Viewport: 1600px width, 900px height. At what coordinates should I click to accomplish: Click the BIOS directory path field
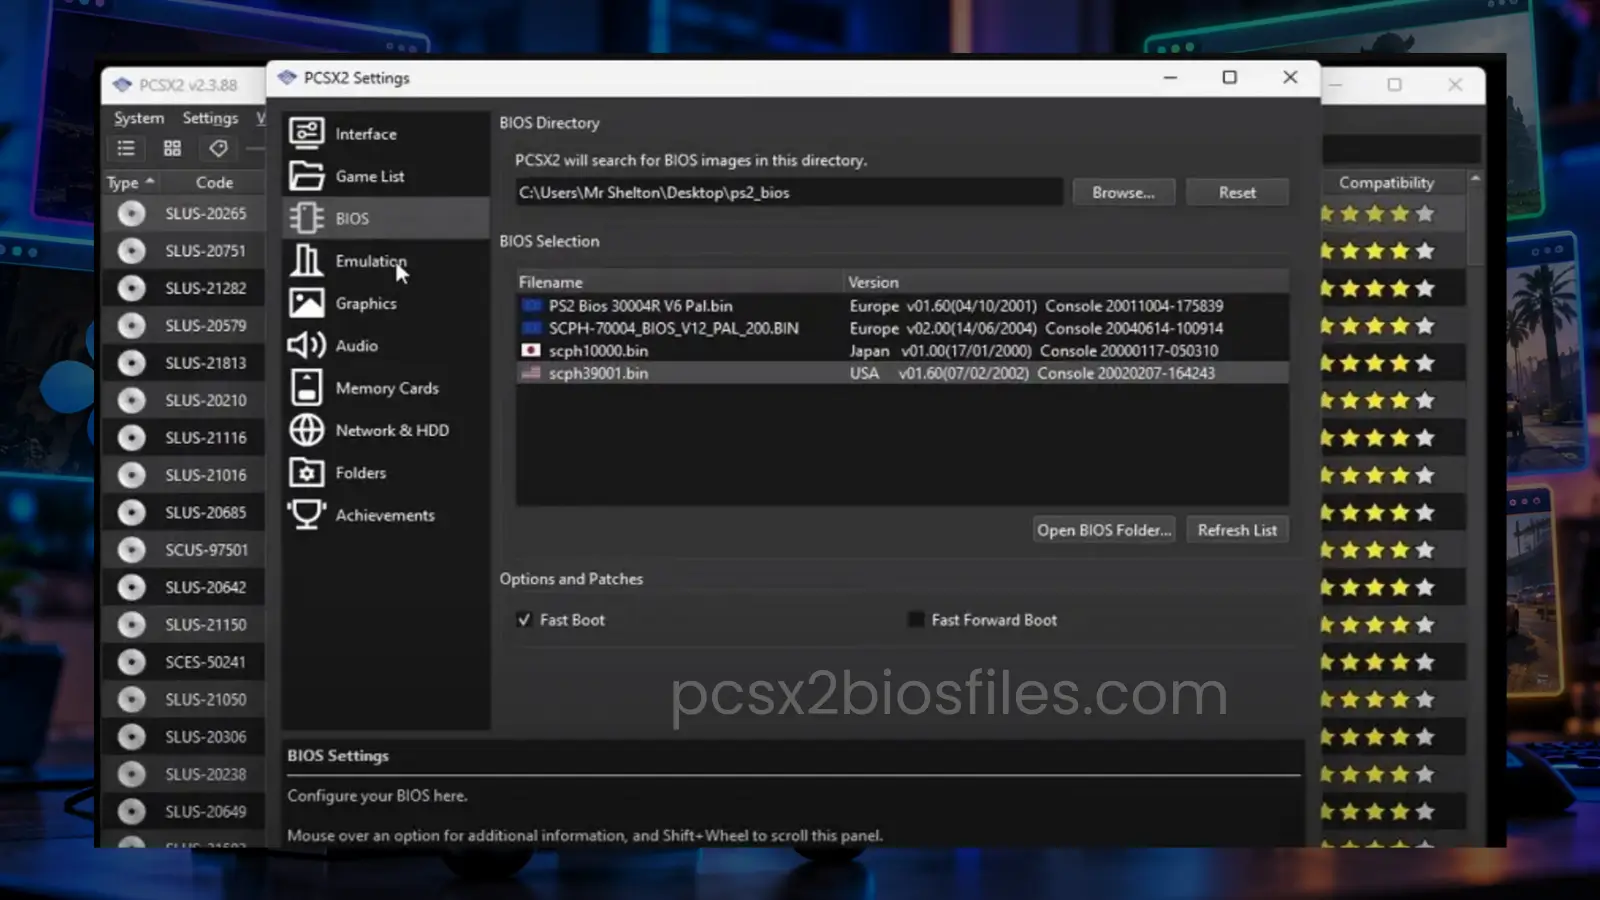[789, 192]
